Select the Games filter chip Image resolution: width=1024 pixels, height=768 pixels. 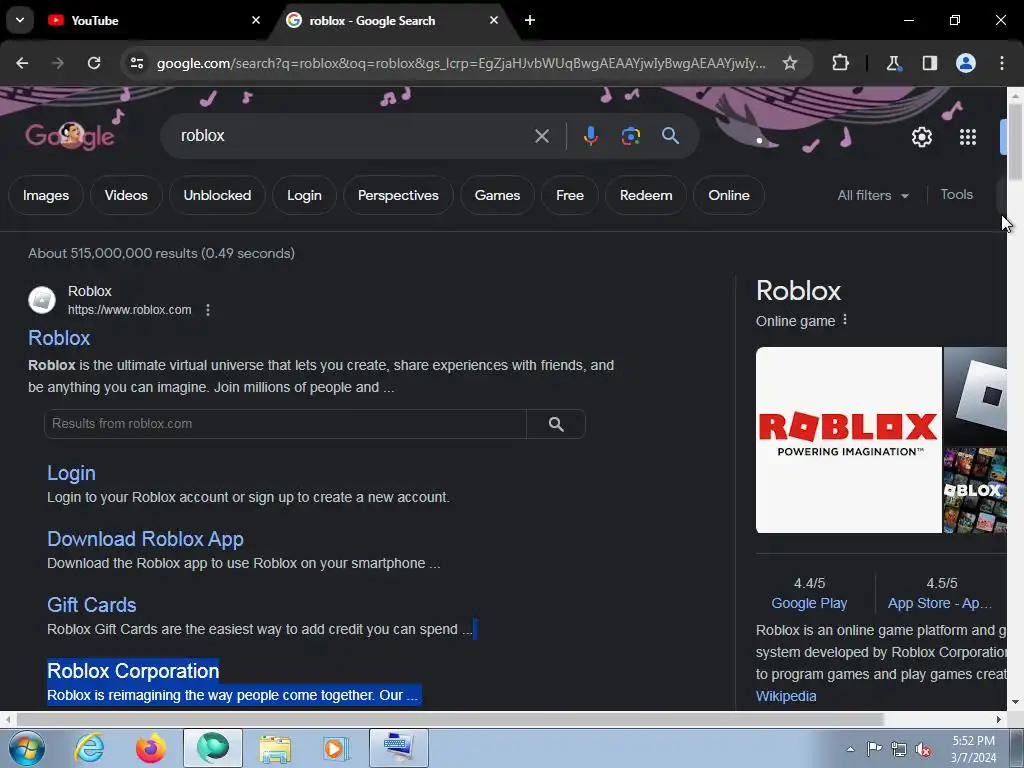(497, 195)
